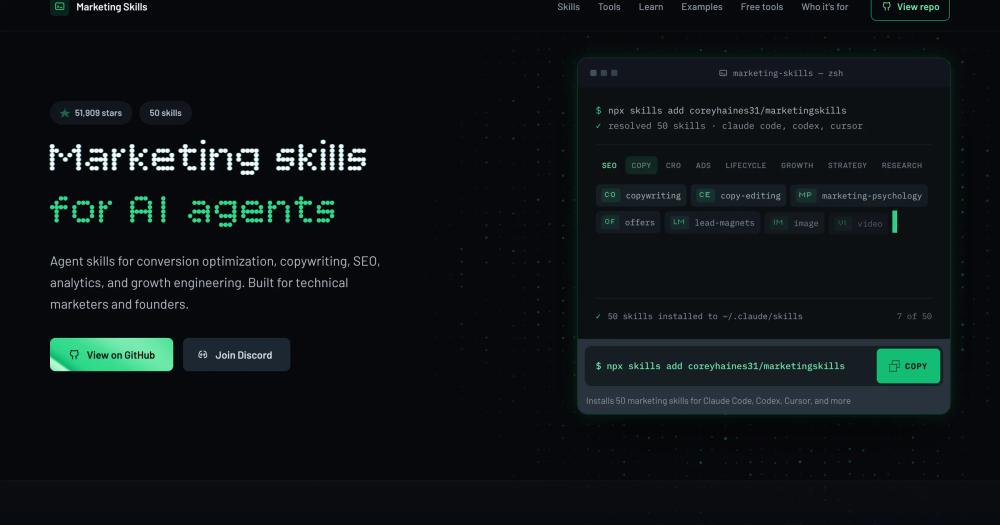Click 'Installs 50 marketing skills' caption

718,401
